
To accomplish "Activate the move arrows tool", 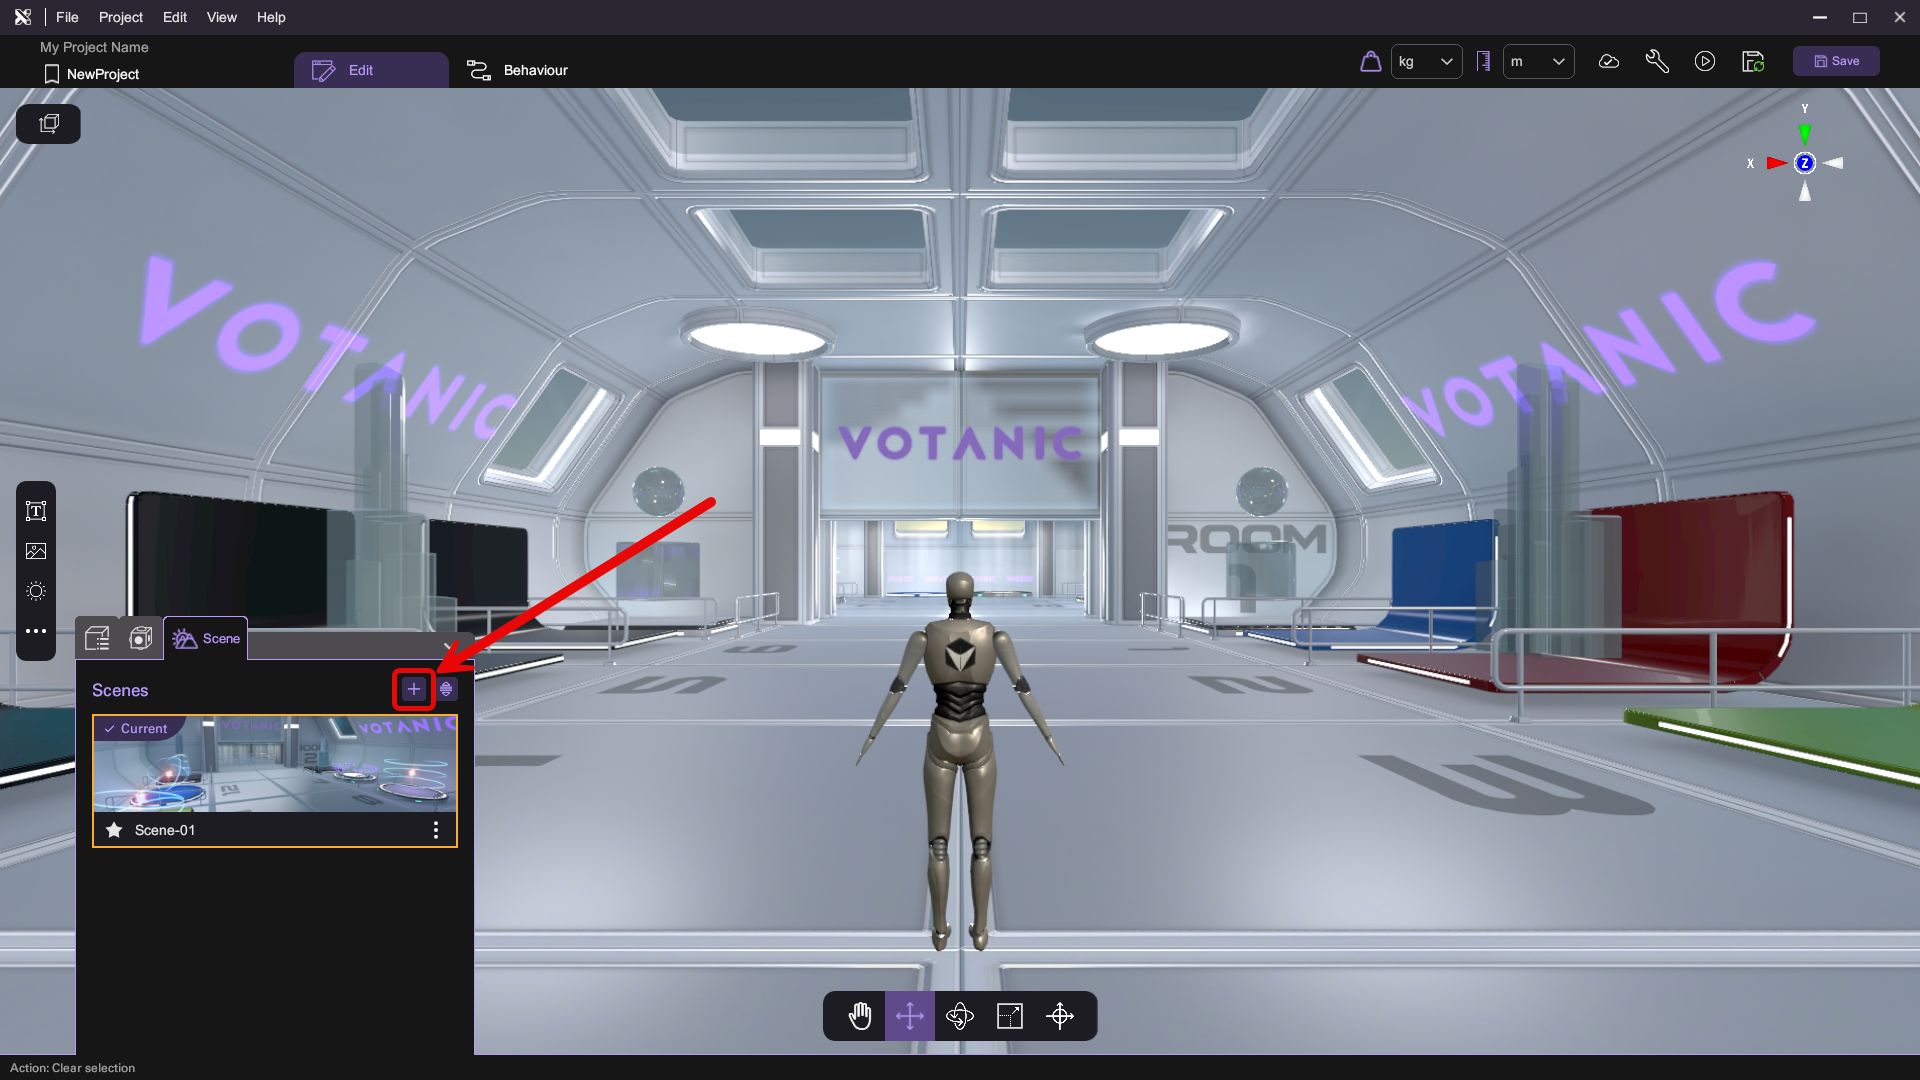I will [910, 1016].
